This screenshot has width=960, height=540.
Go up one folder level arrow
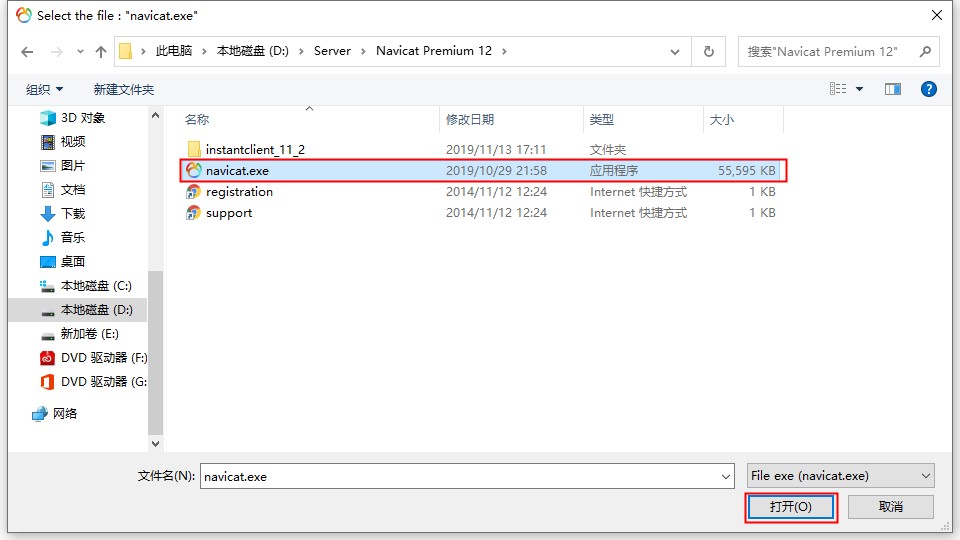(x=100, y=51)
